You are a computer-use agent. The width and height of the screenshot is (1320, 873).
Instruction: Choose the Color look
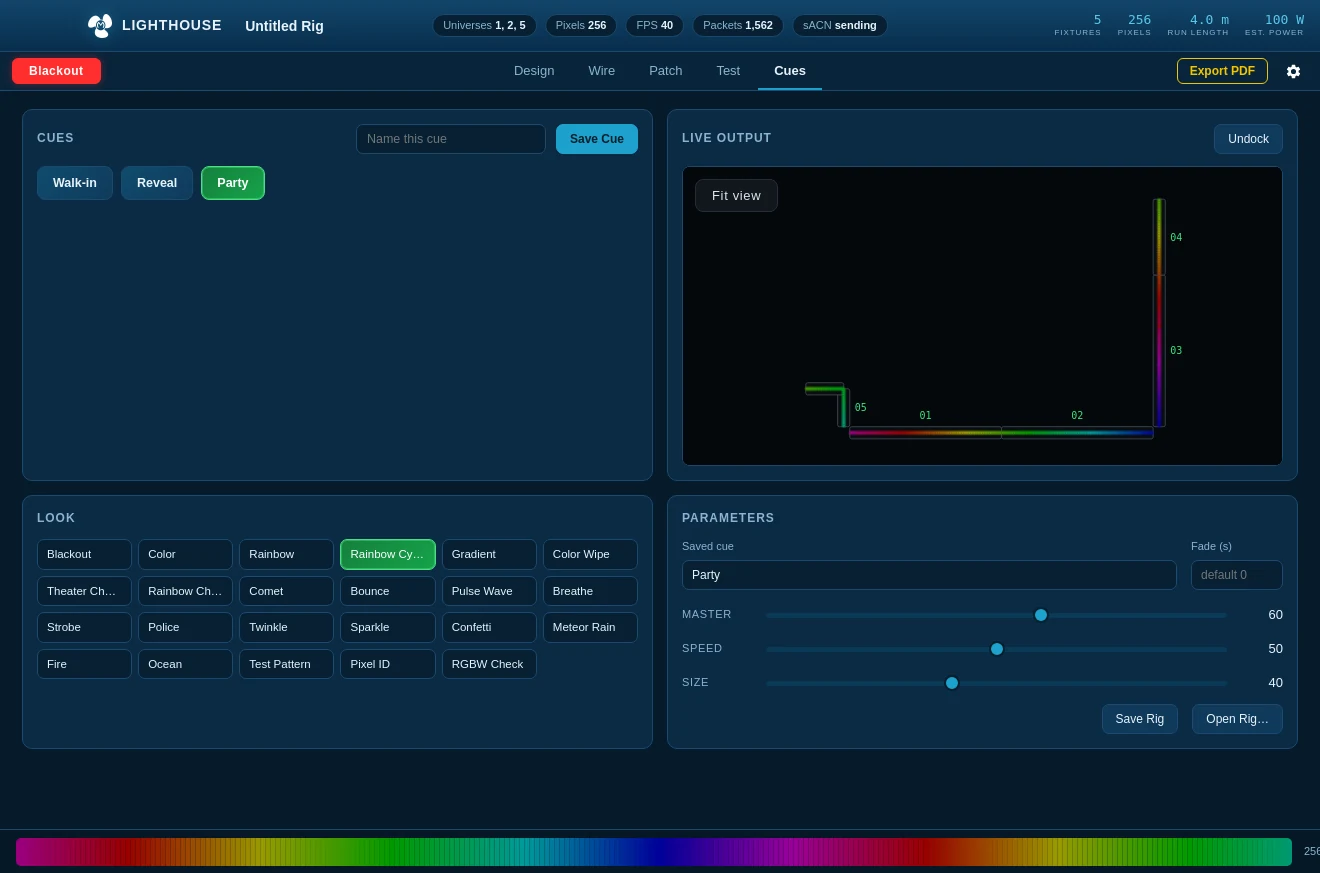pyautogui.click(x=185, y=554)
